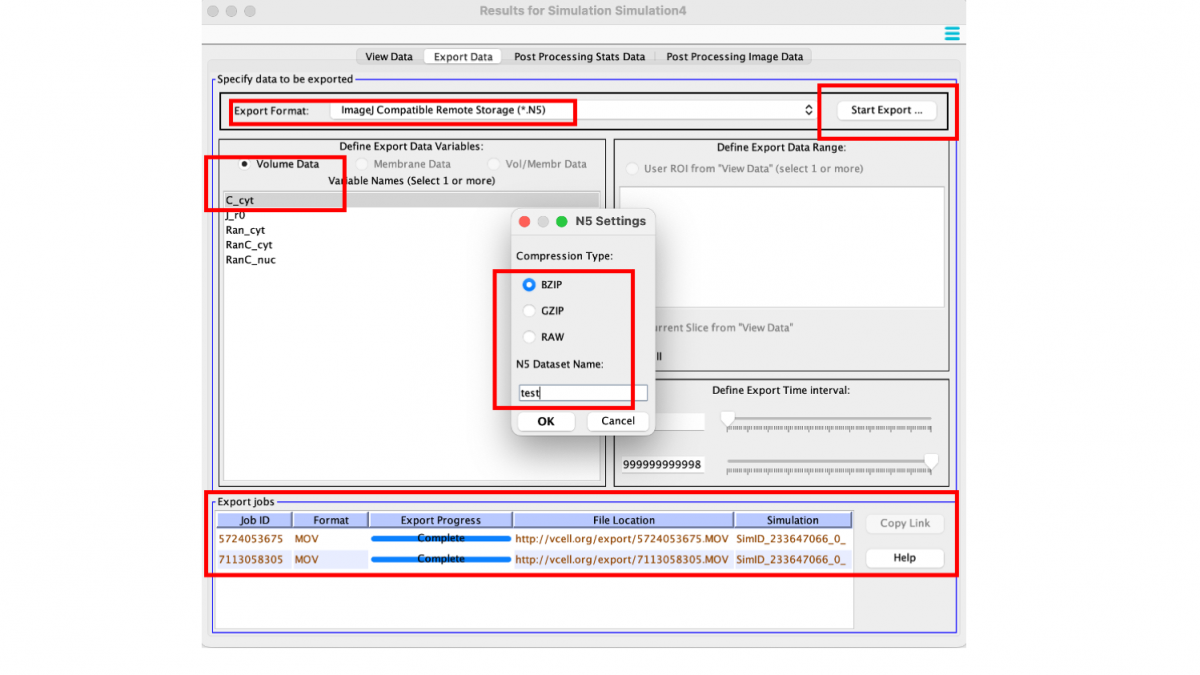Click the Start Export button

(884, 110)
